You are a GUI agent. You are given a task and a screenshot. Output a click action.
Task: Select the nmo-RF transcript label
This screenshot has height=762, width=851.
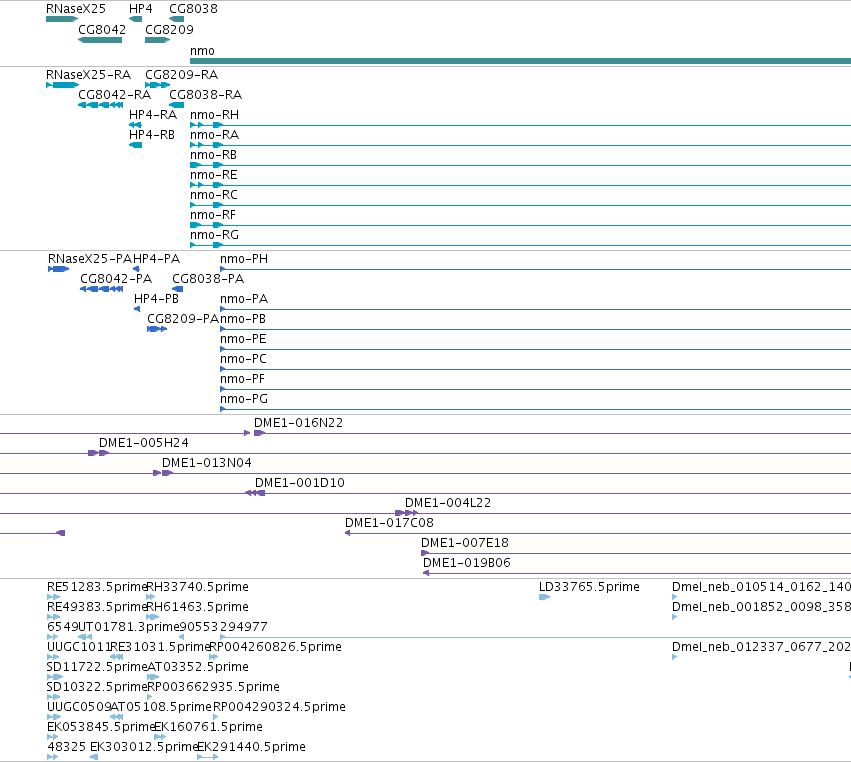tap(213, 215)
